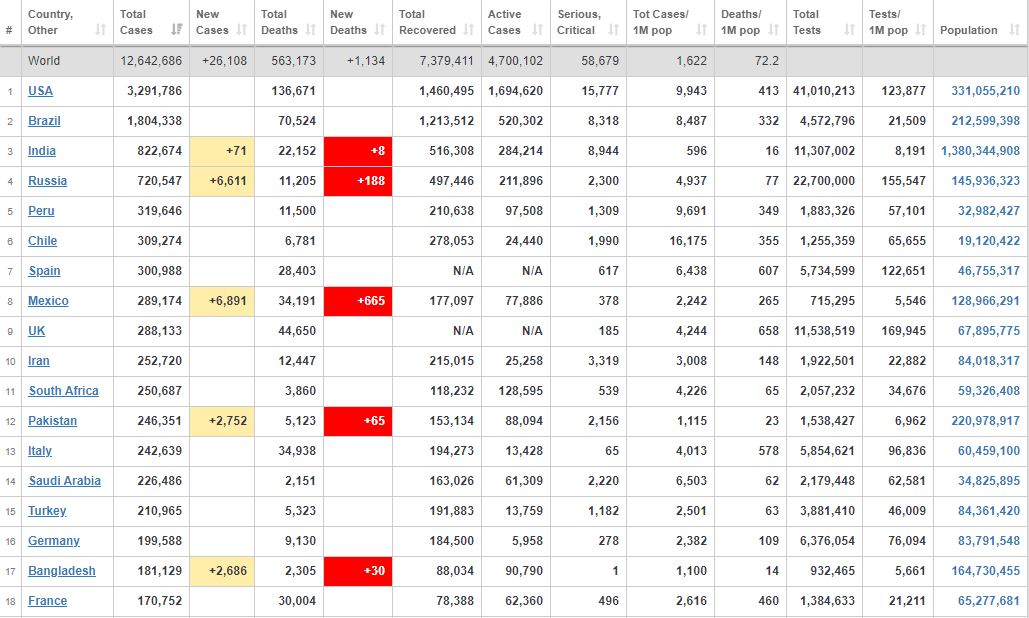Select Russia's new cases cell +6,611
The height and width of the screenshot is (618, 1029).
point(222,181)
